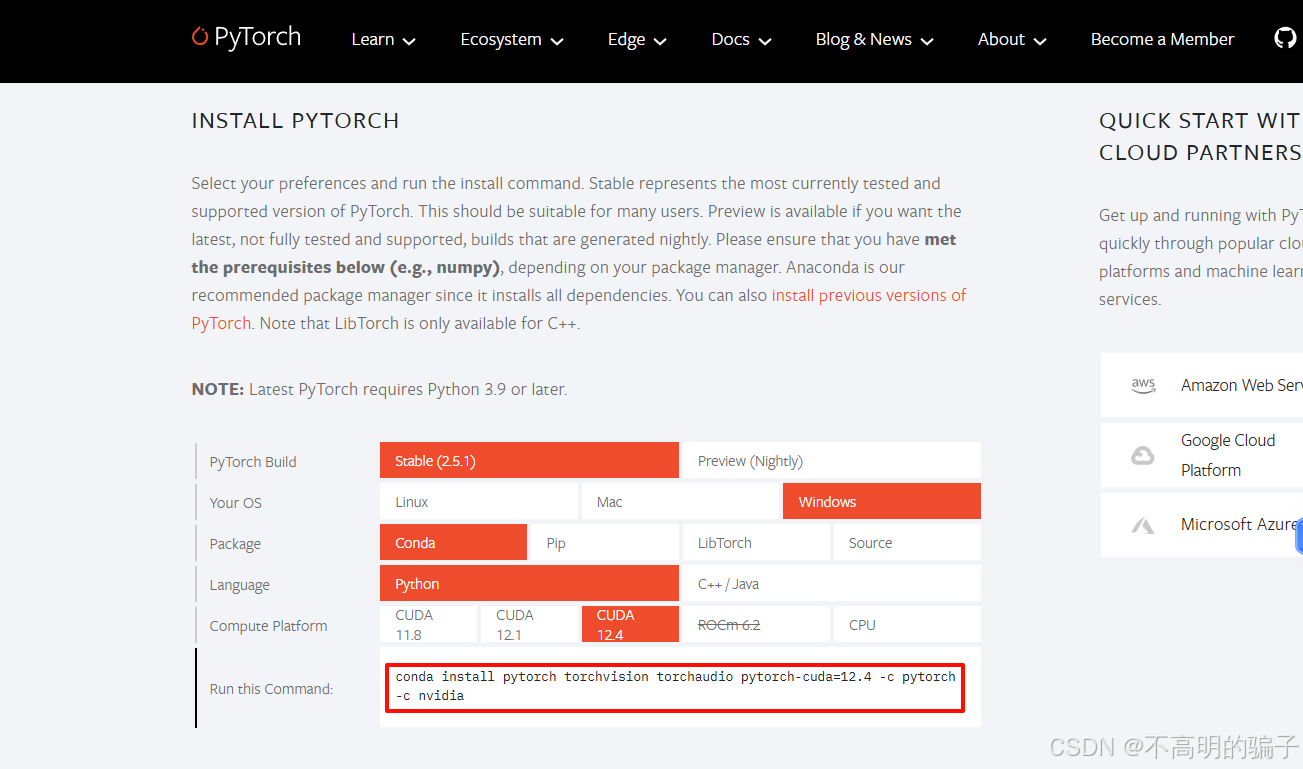Expand the About menu chevron
This screenshot has width=1303, height=769.
point(1040,41)
